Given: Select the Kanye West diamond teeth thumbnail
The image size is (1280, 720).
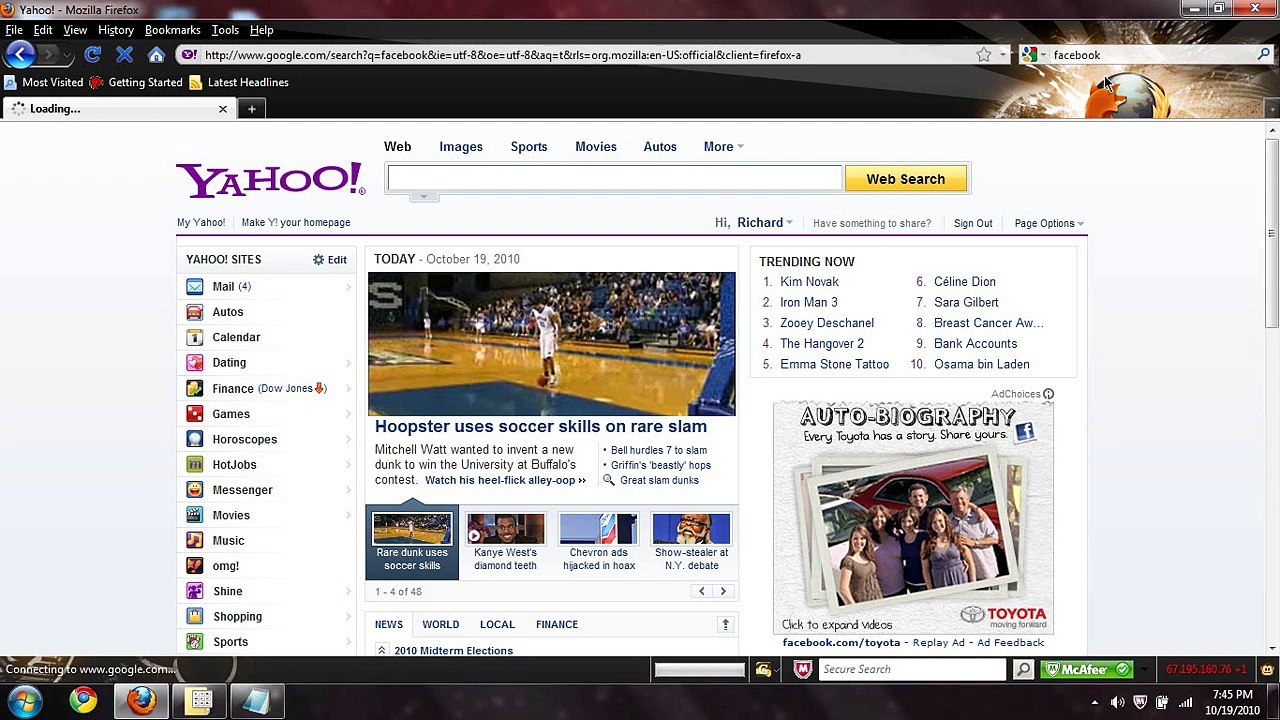Looking at the screenshot, I should (505, 530).
